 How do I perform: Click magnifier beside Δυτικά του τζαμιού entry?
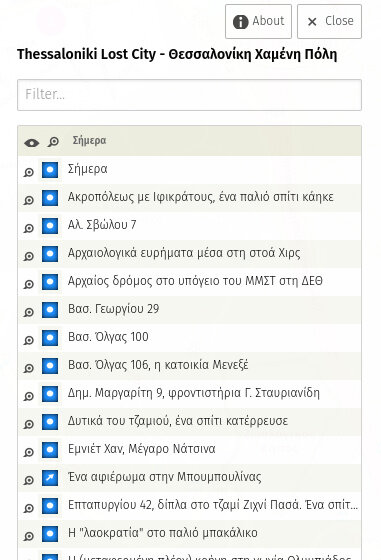pos(29,424)
